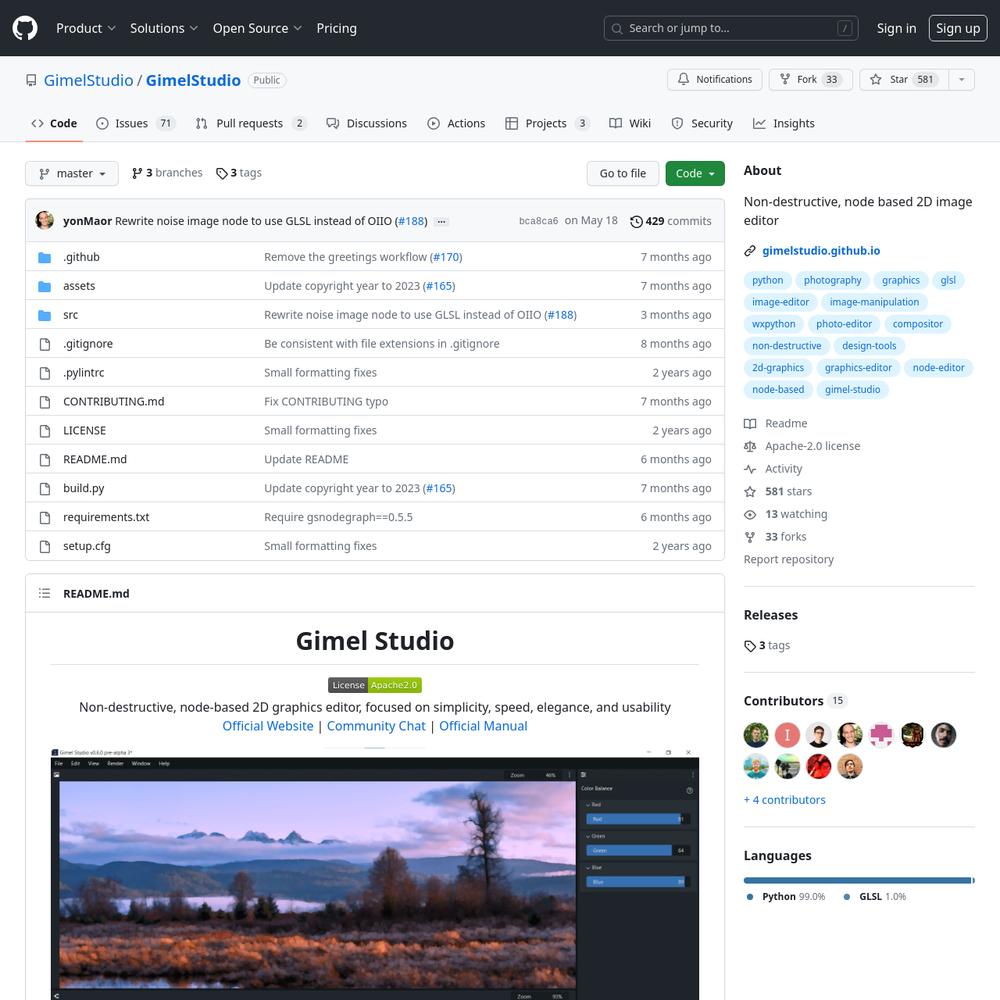Screen dimensions: 1000x1000
Task: Expand commit message ellipsis button
Action: [441, 221]
